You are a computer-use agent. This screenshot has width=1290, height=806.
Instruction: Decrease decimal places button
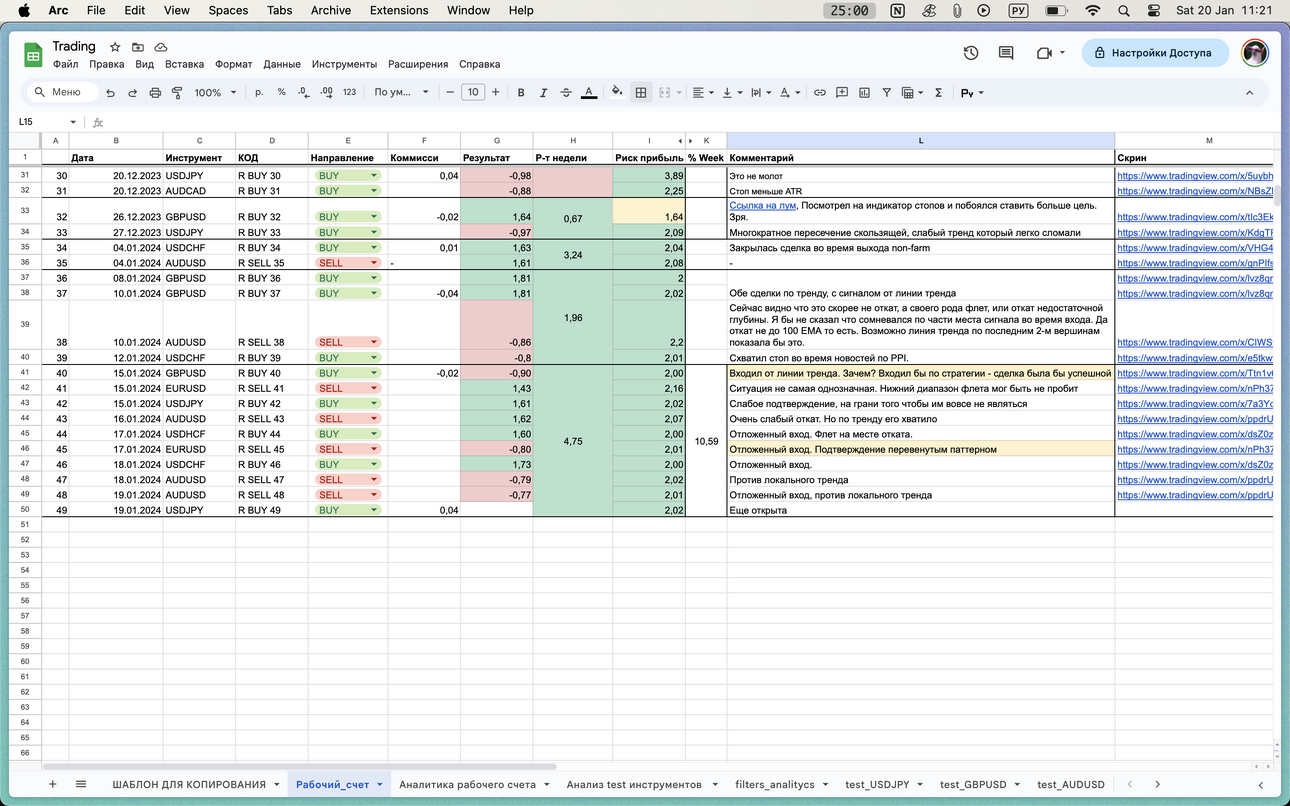click(x=304, y=92)
